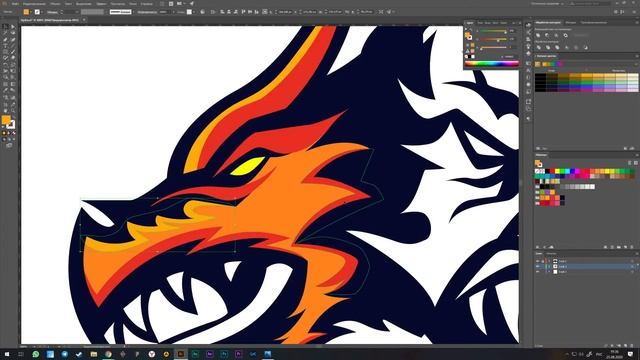Image resolution: width=640 pixels, height=360 pixels.
Task: Select the Direct Selection (white arrow) tool
Action: point(13,27)
